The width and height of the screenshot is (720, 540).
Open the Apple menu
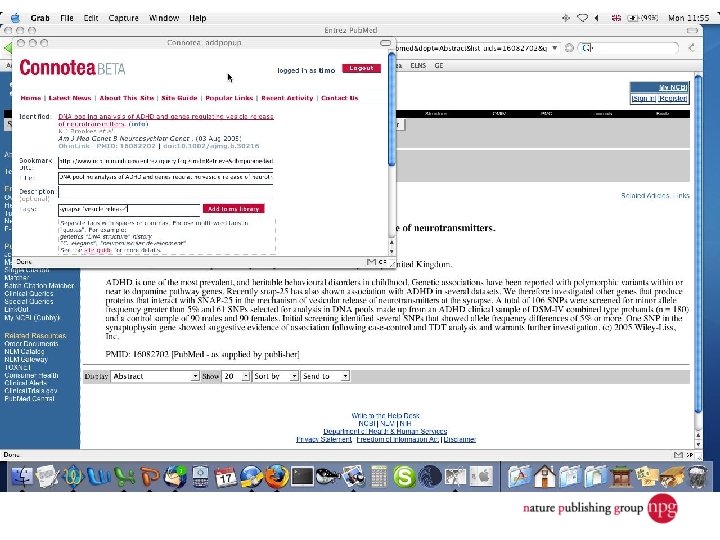click(16, 18)
